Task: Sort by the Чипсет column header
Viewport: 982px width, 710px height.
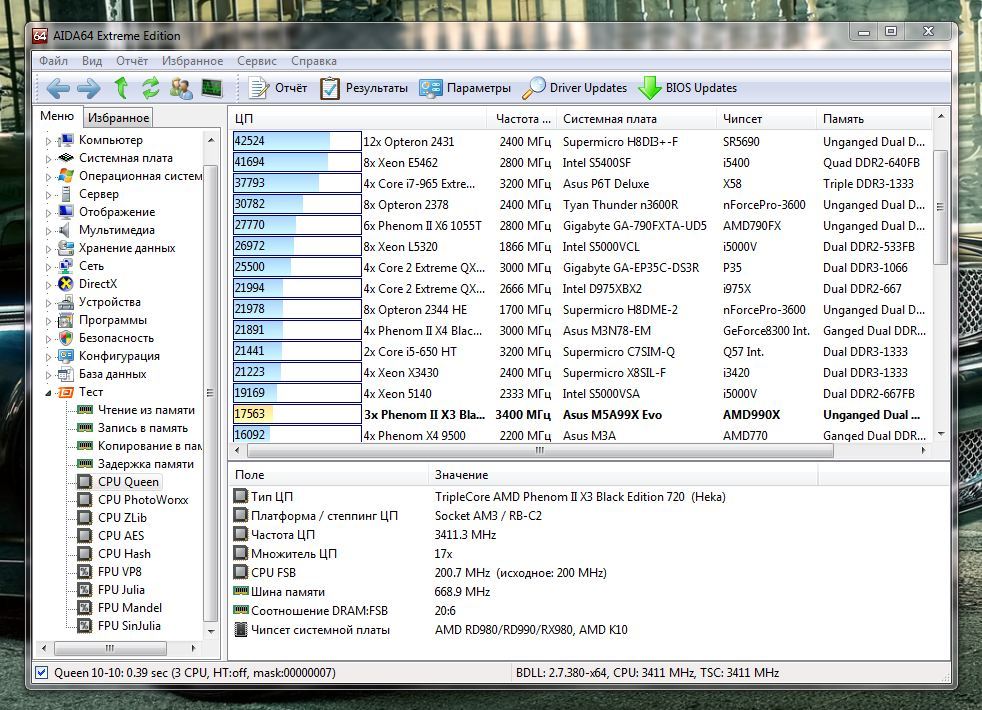Action: (766, 119)
